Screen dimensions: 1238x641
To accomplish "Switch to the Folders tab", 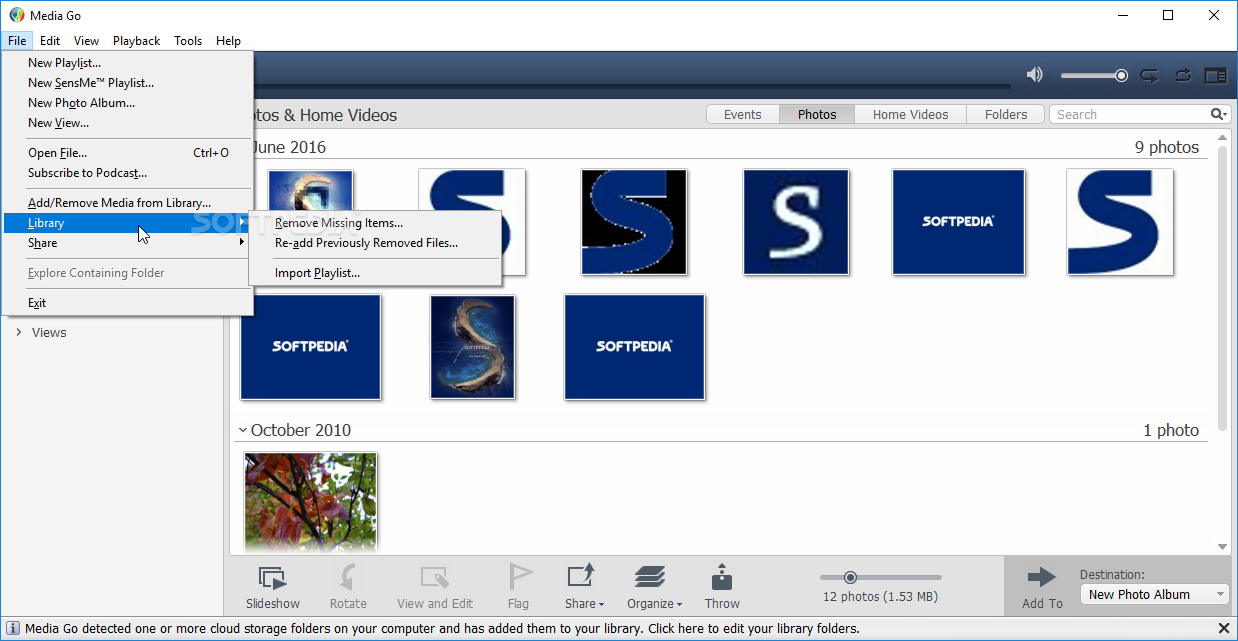I will [1006, 114].
